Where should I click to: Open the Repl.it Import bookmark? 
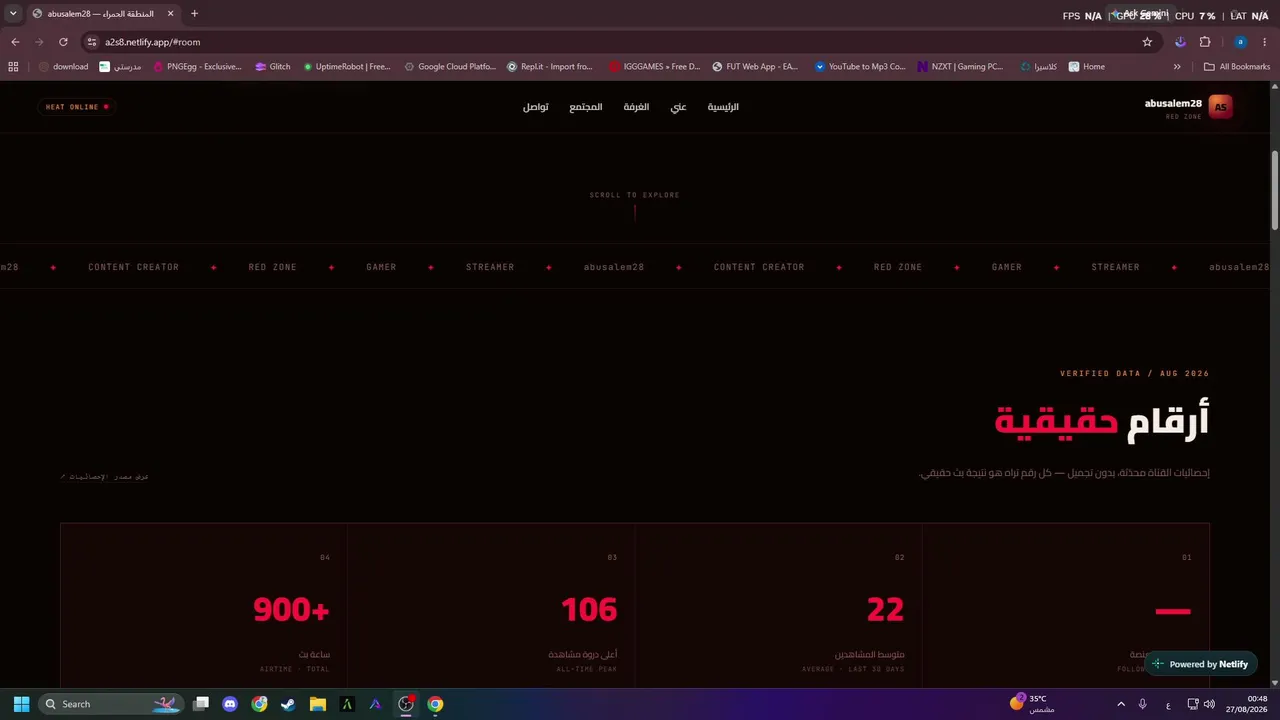click(550, 67)
